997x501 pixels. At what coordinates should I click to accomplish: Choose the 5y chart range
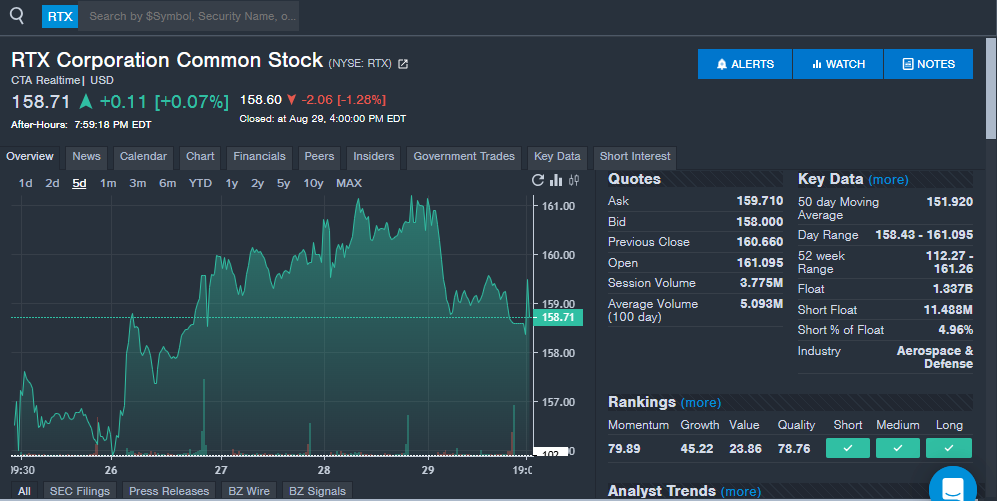[x=283, y=184]
